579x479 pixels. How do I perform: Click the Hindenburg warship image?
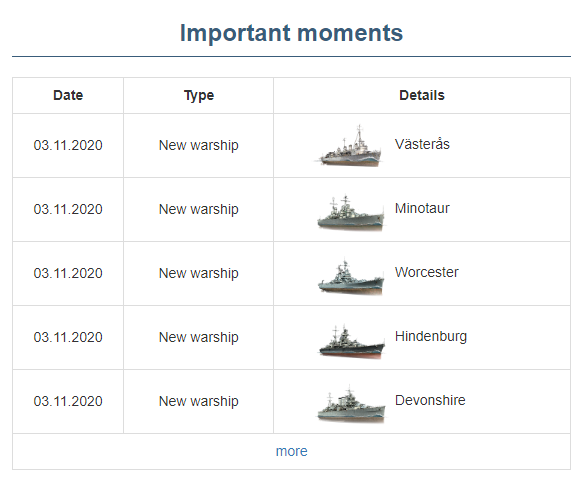tap(351, 341)
